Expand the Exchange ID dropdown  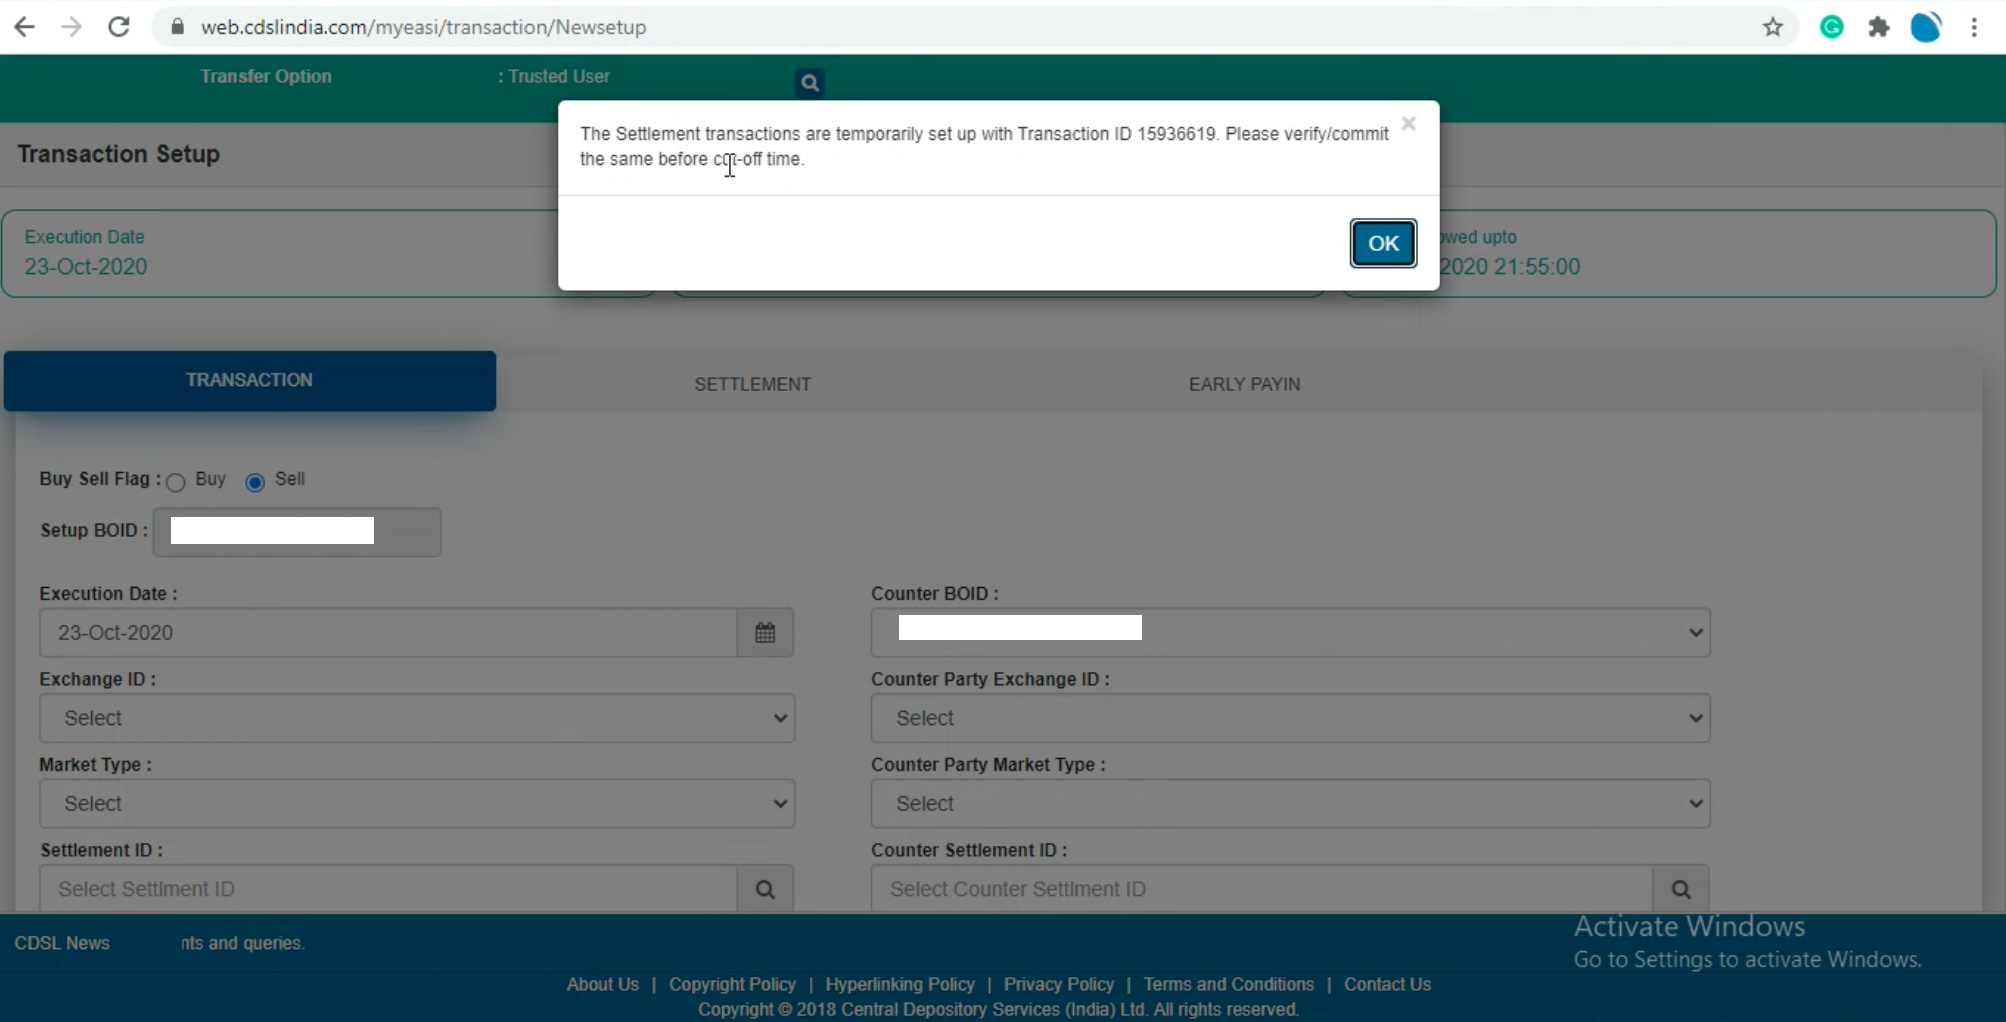[417, 718]
